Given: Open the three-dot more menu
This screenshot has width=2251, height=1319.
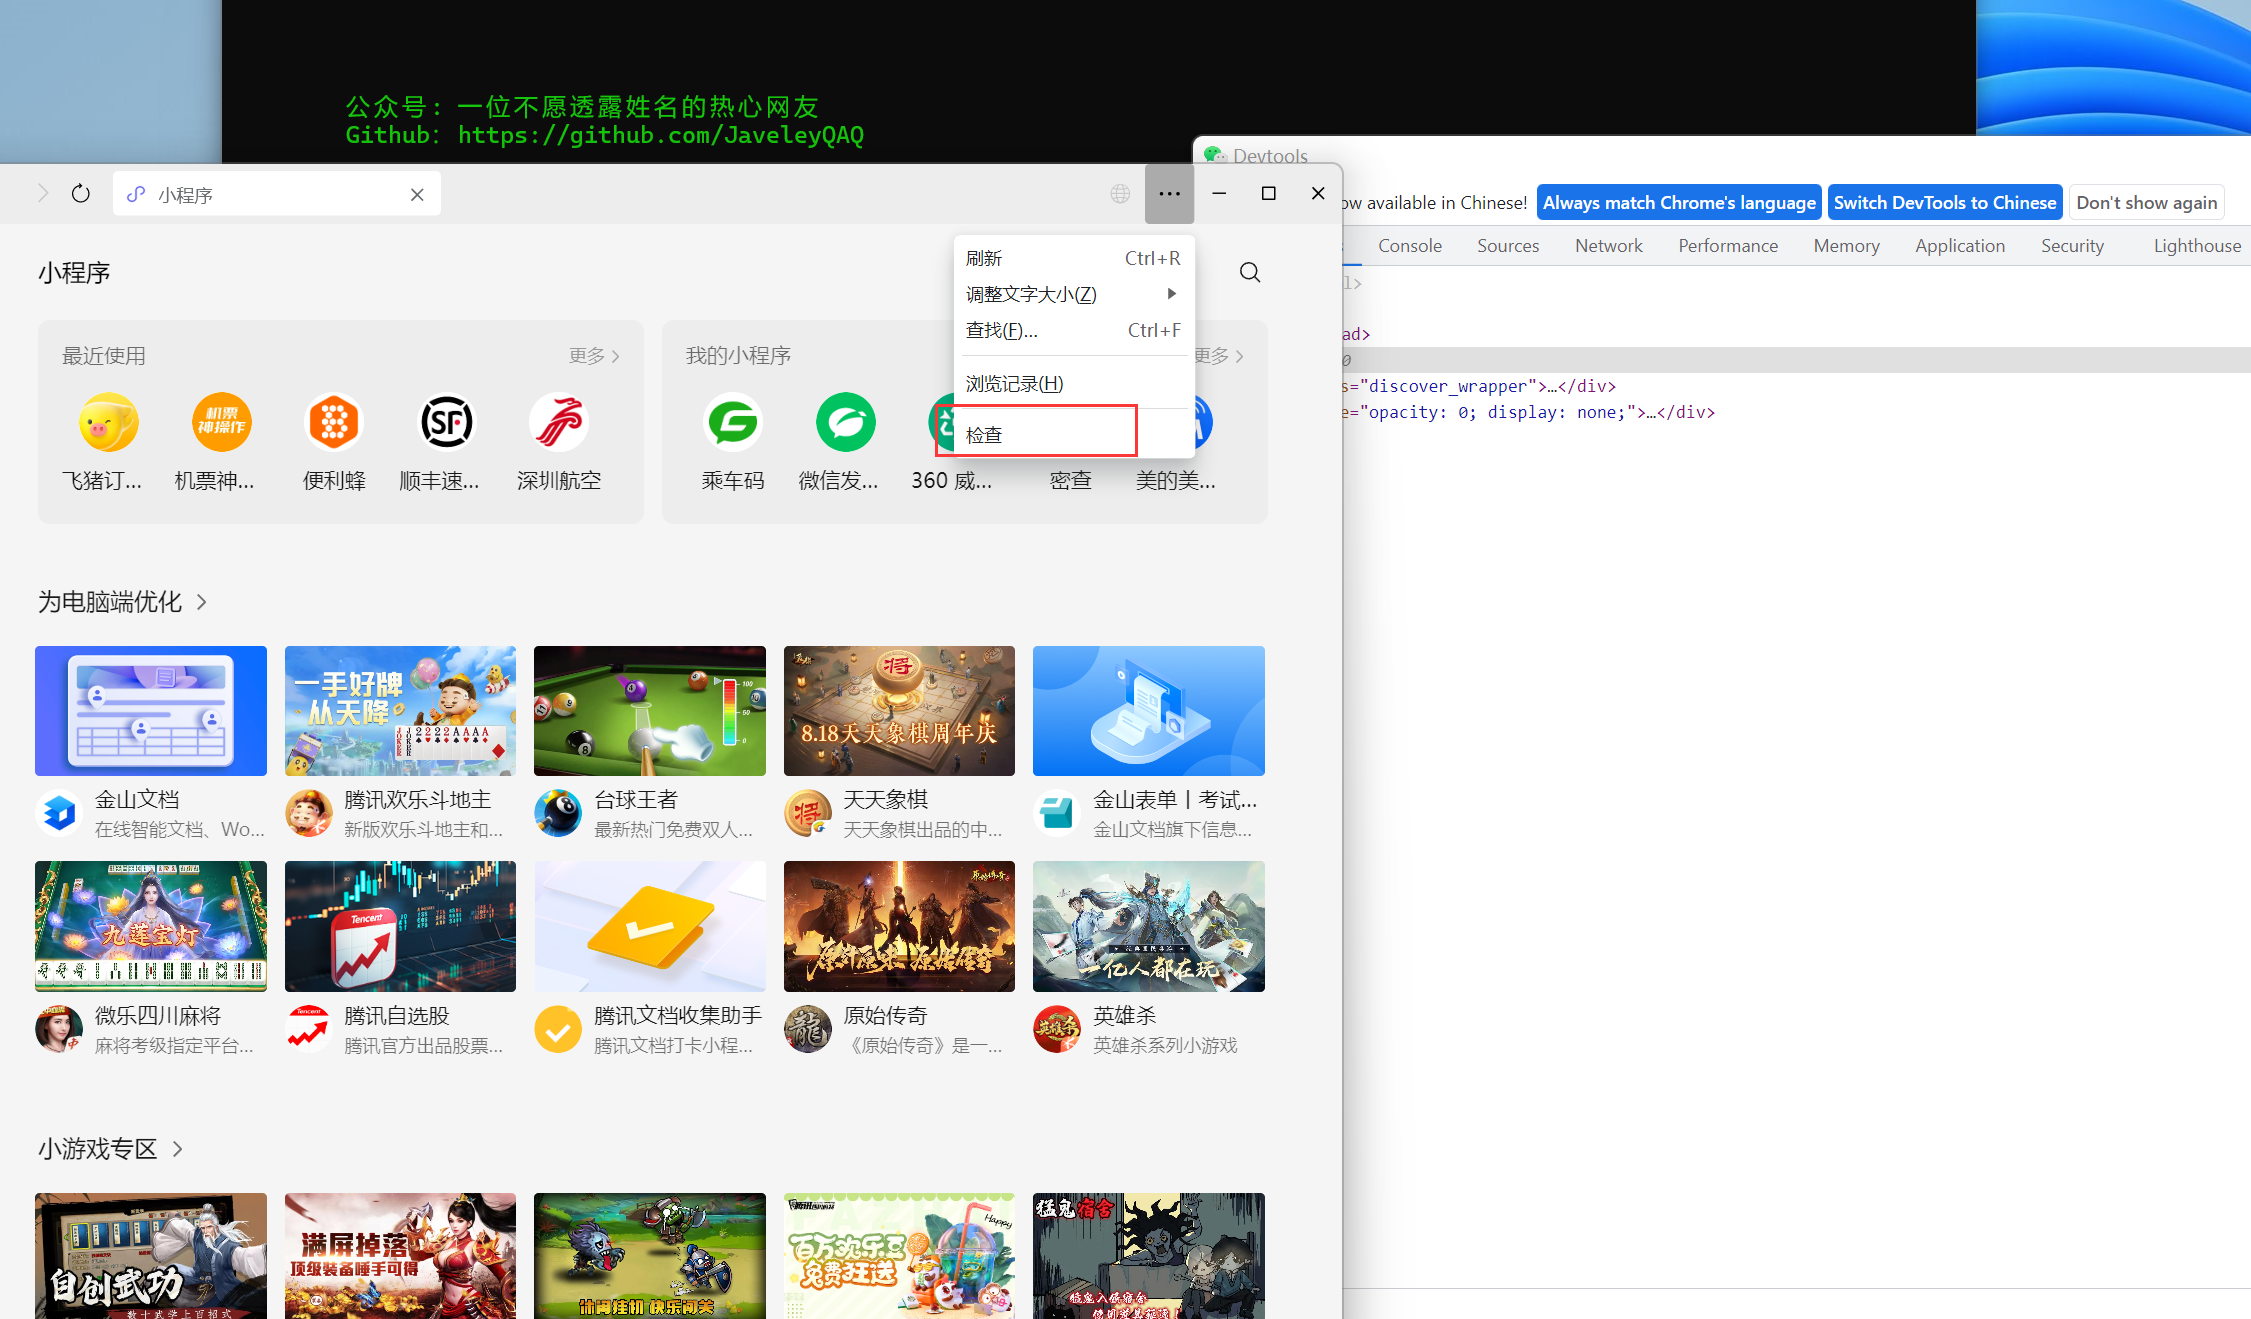Looking at the screenshot, I should click(1169, 194).
